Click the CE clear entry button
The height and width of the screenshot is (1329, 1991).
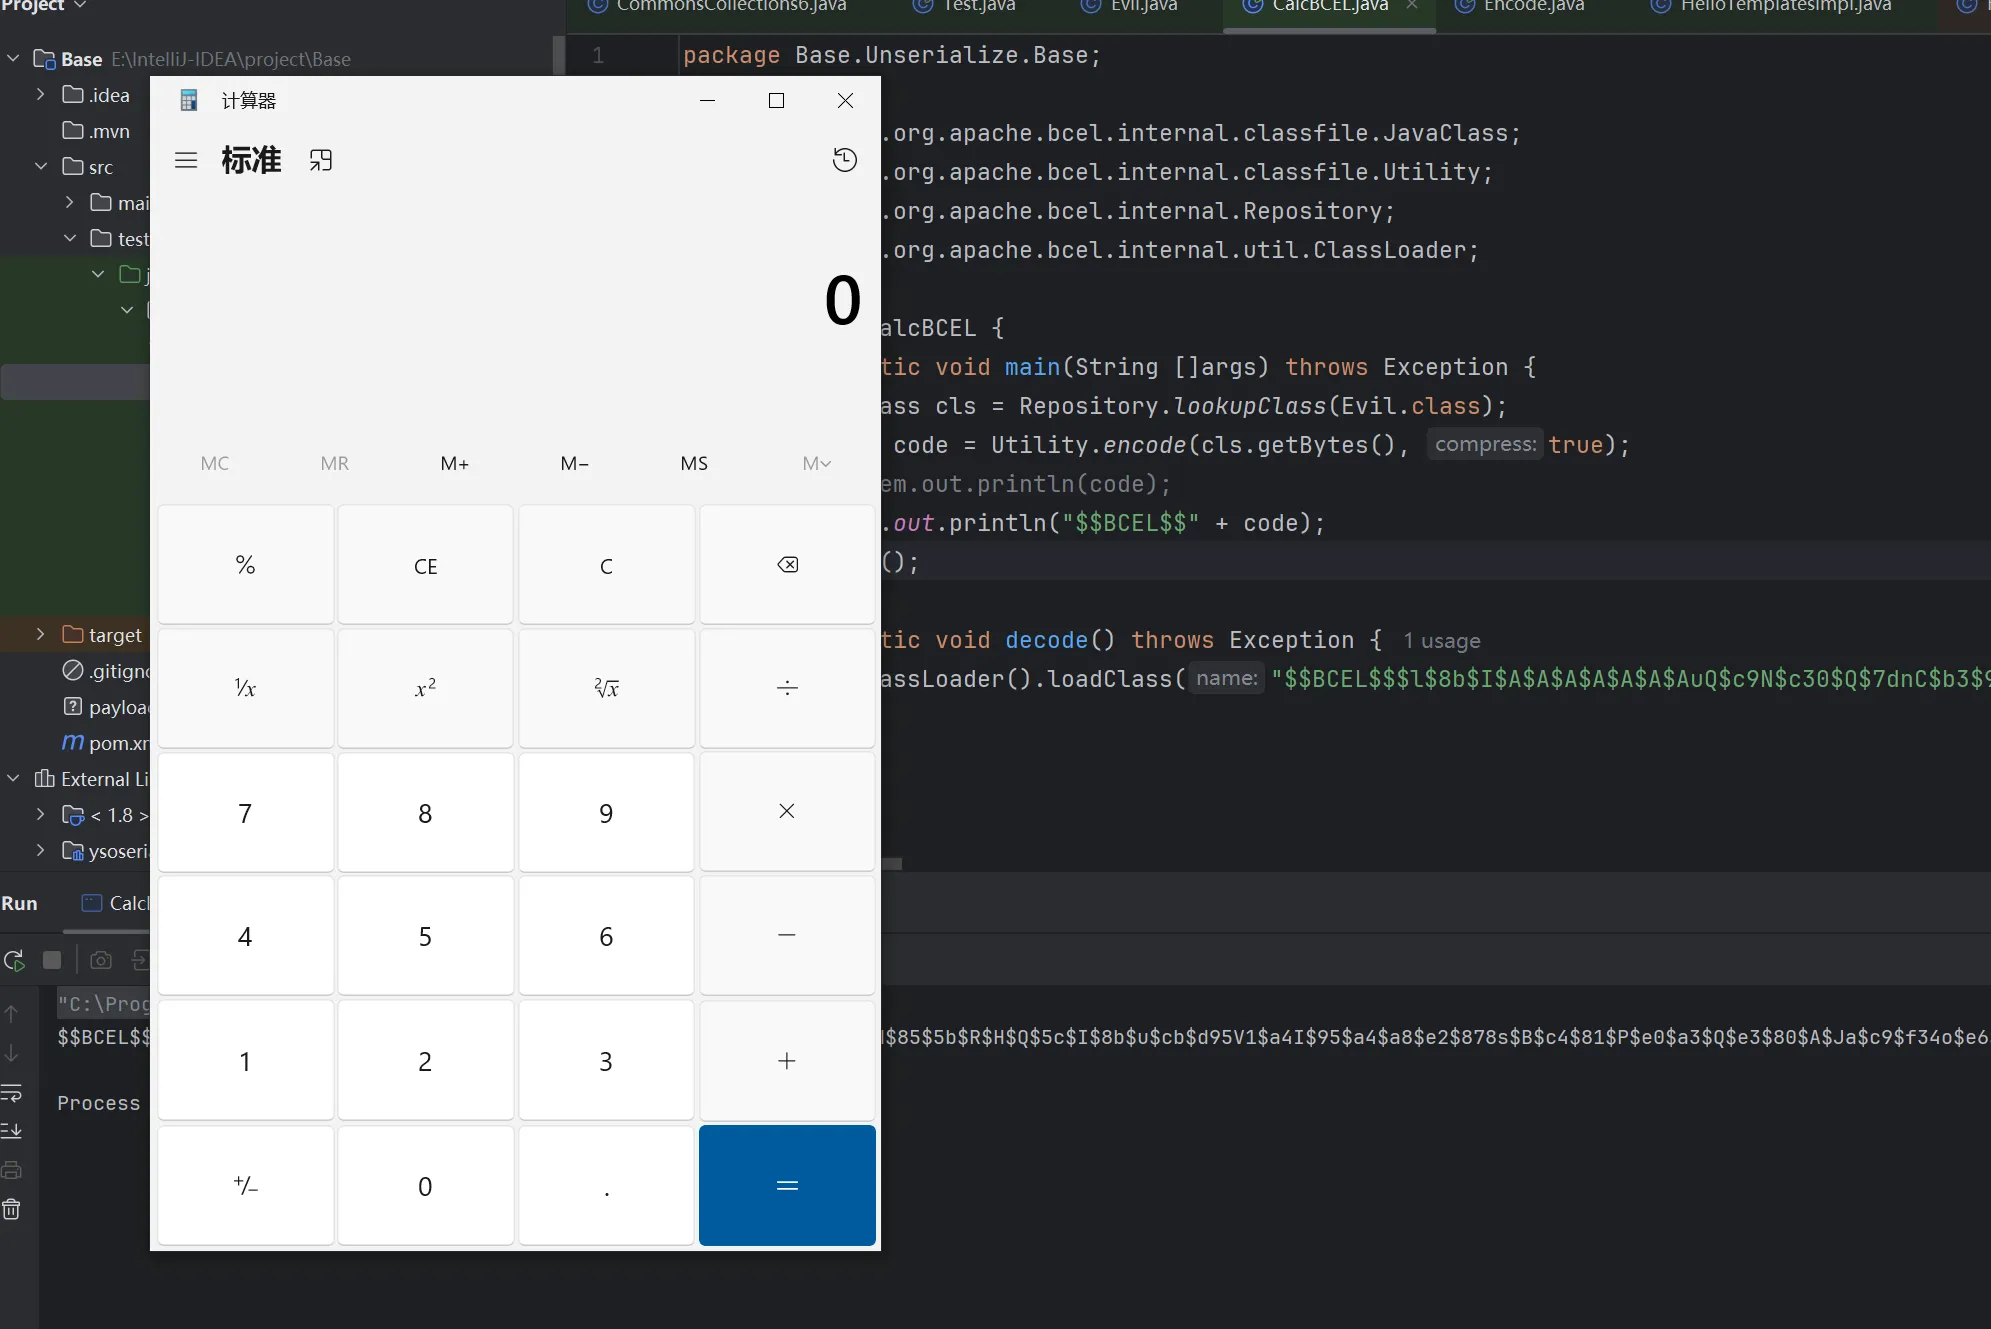point(425,566)
